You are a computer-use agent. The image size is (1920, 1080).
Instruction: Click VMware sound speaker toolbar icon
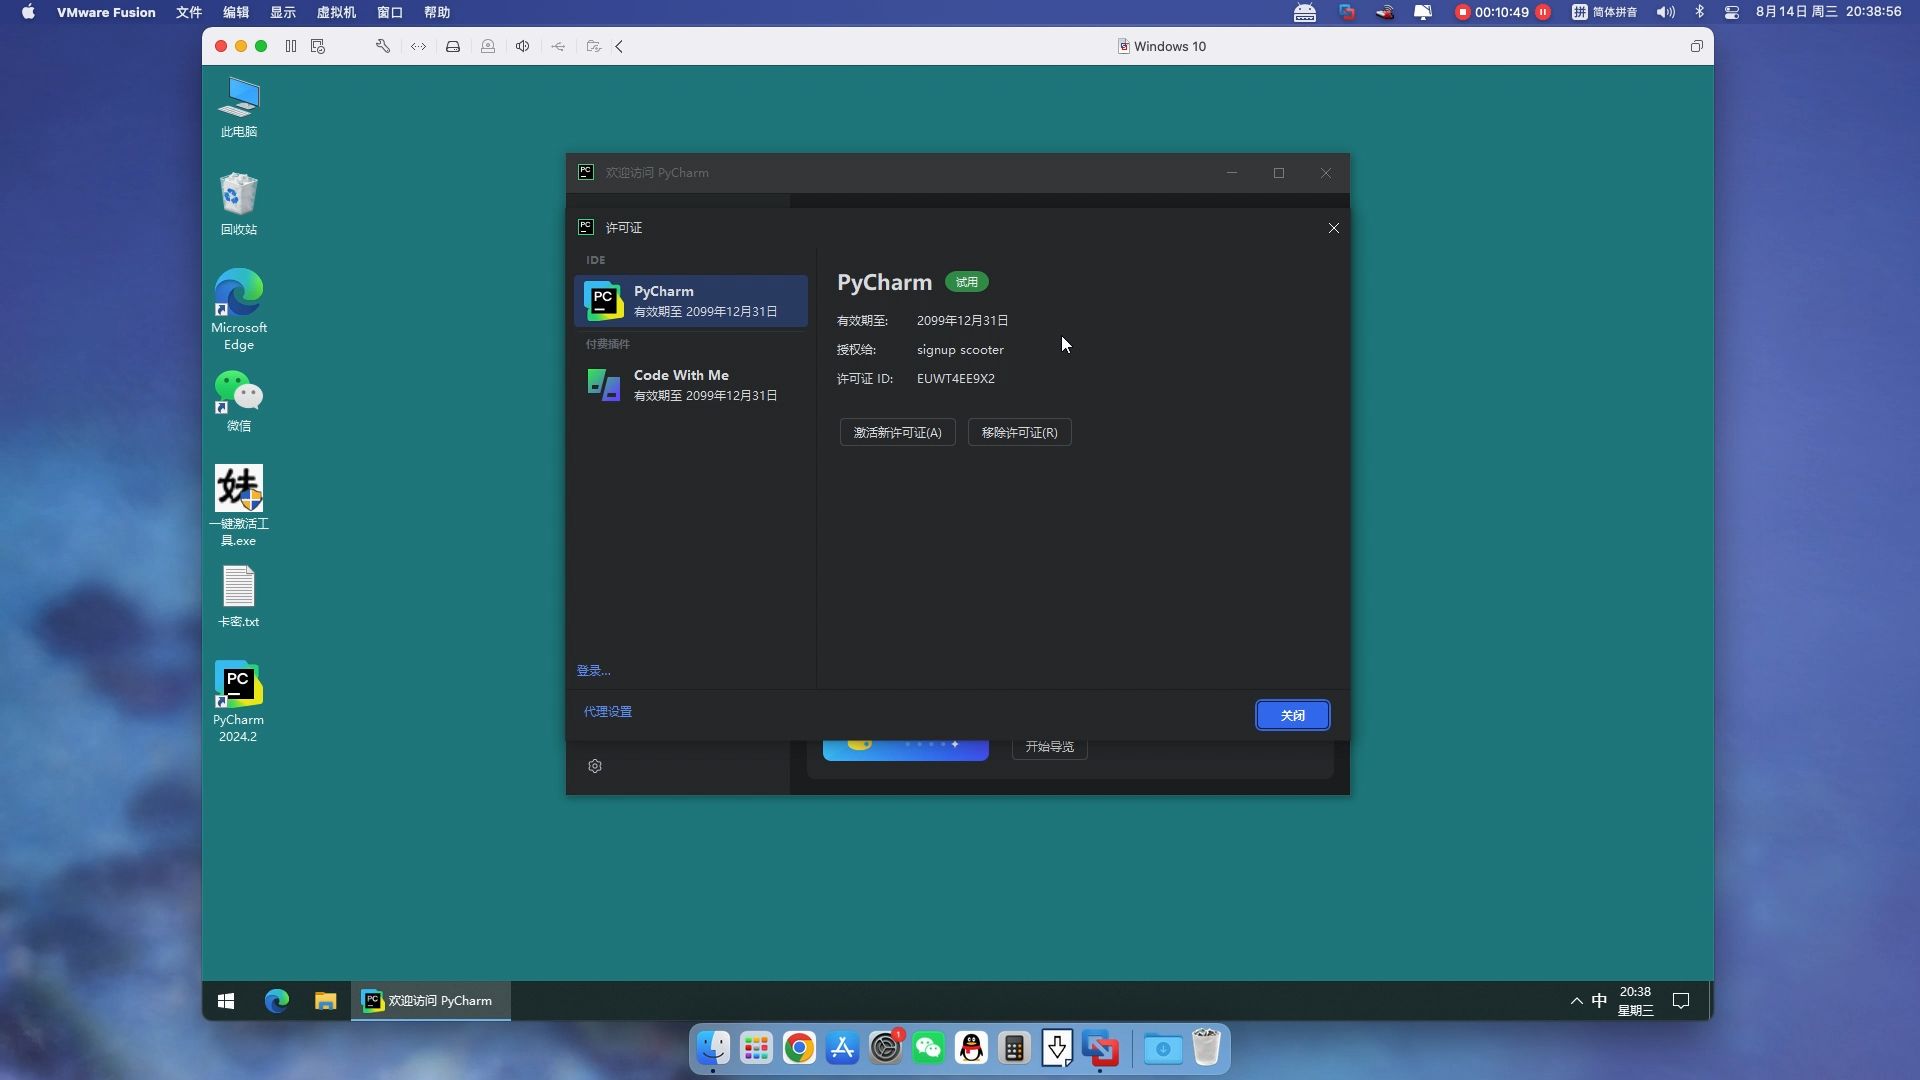(522, 46)
